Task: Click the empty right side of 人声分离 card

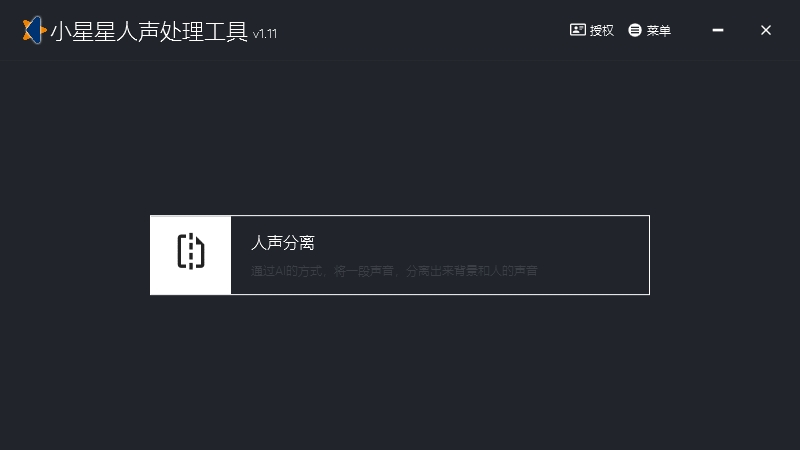Action: tap(592, 255)
